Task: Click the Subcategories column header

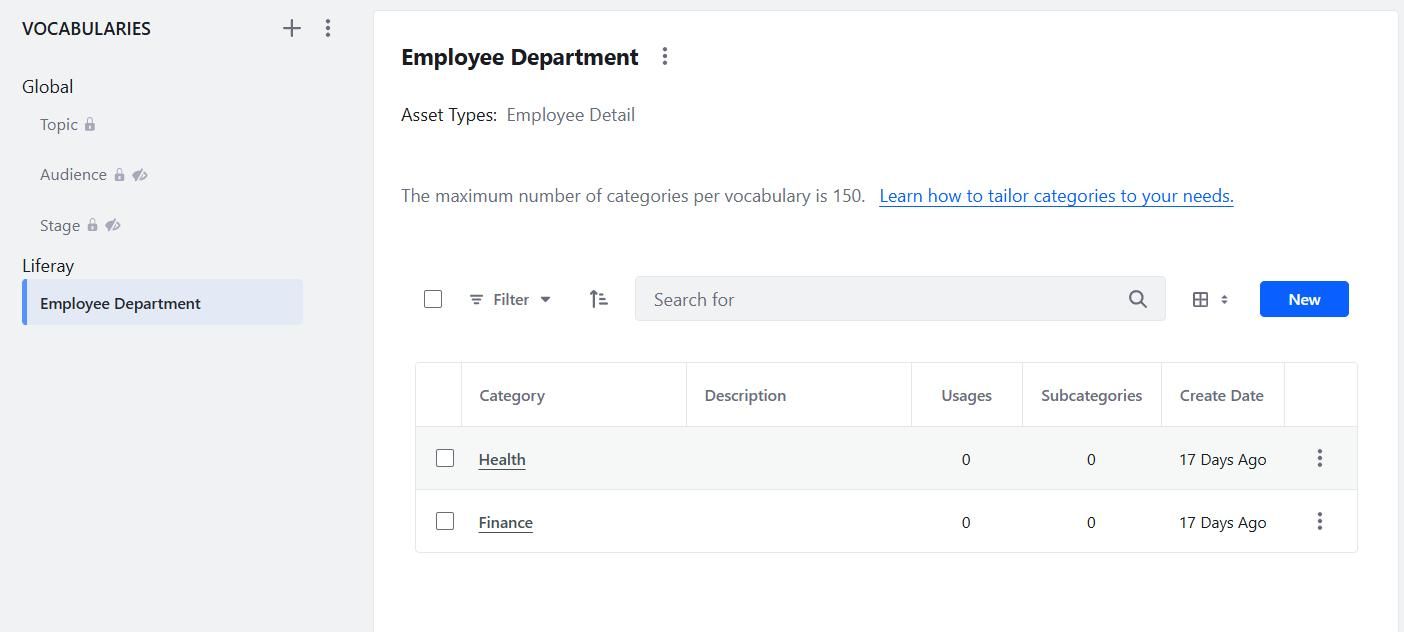Action: point(1091,395)
